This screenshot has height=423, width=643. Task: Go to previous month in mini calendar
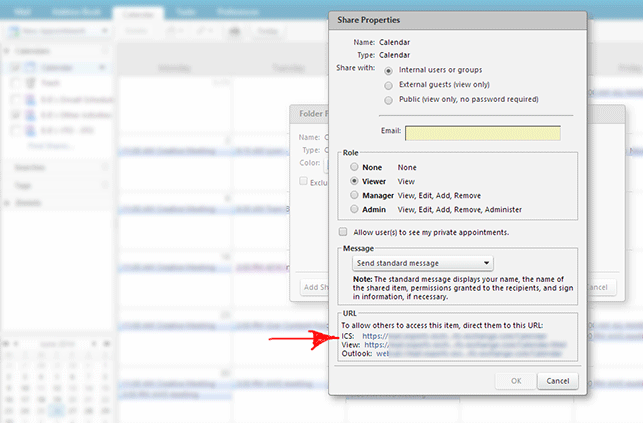tap(16, 343)
